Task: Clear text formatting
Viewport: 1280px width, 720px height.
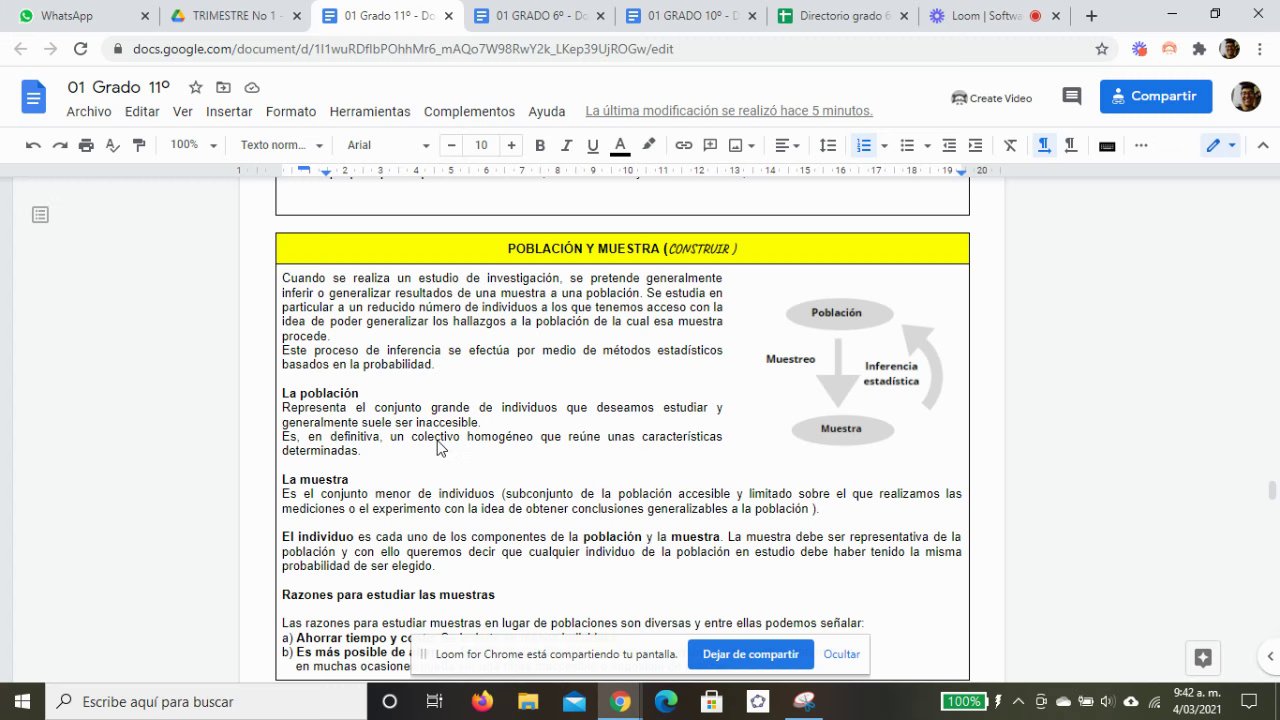Action: click(x=1010, y=145)
